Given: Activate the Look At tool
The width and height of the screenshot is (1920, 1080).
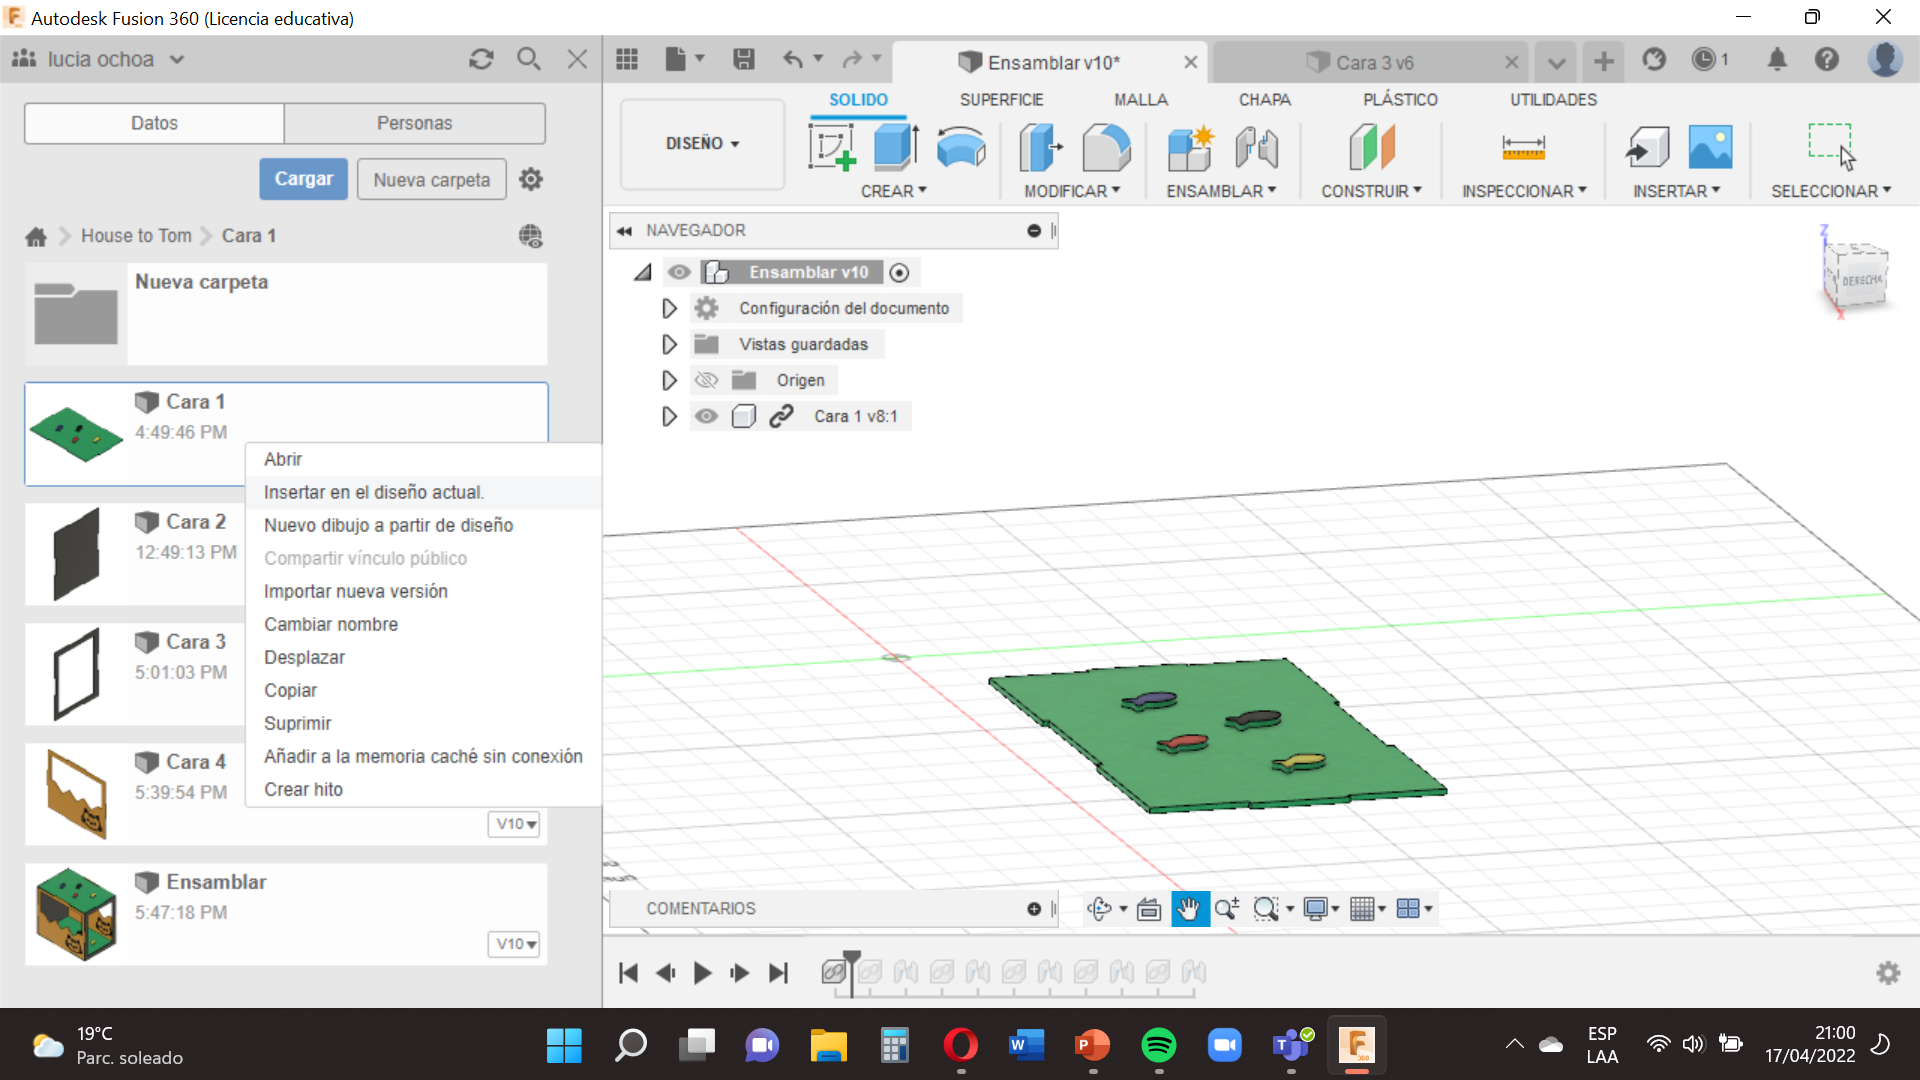Looking at the screenshot, I should tap(1149, 908).
